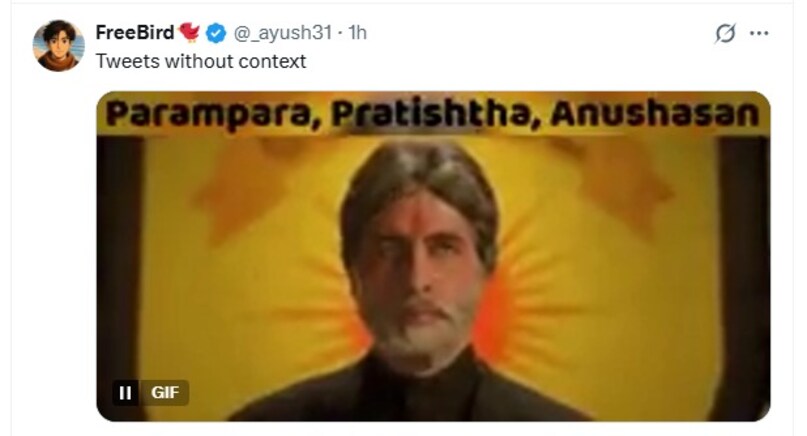Open FreeBird's profile avatar

point(58,45)
